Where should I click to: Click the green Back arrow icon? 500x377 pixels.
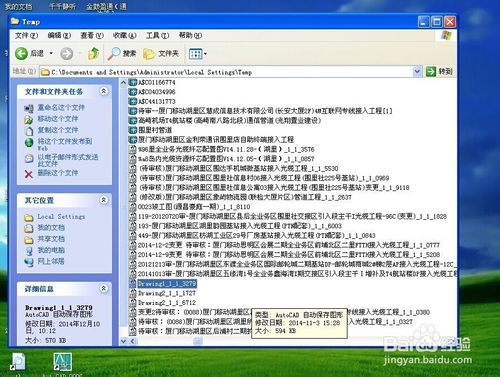(x=21, y=53)
